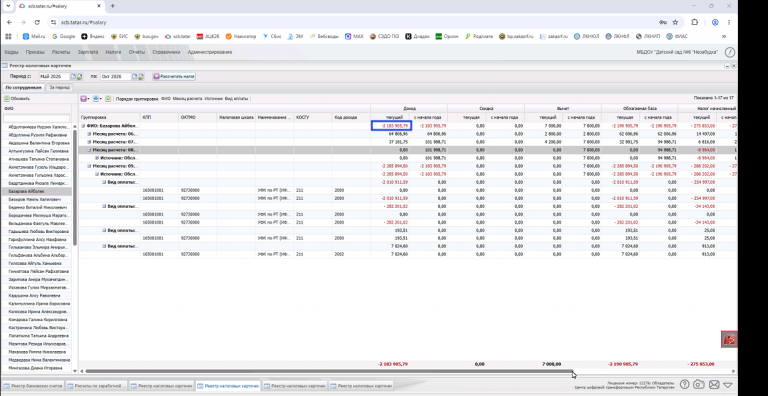The image size is (768, 396).
Task: Open the 'Mail.ru' bookmark
Action: pyautogui.click(x=34, y=36)
